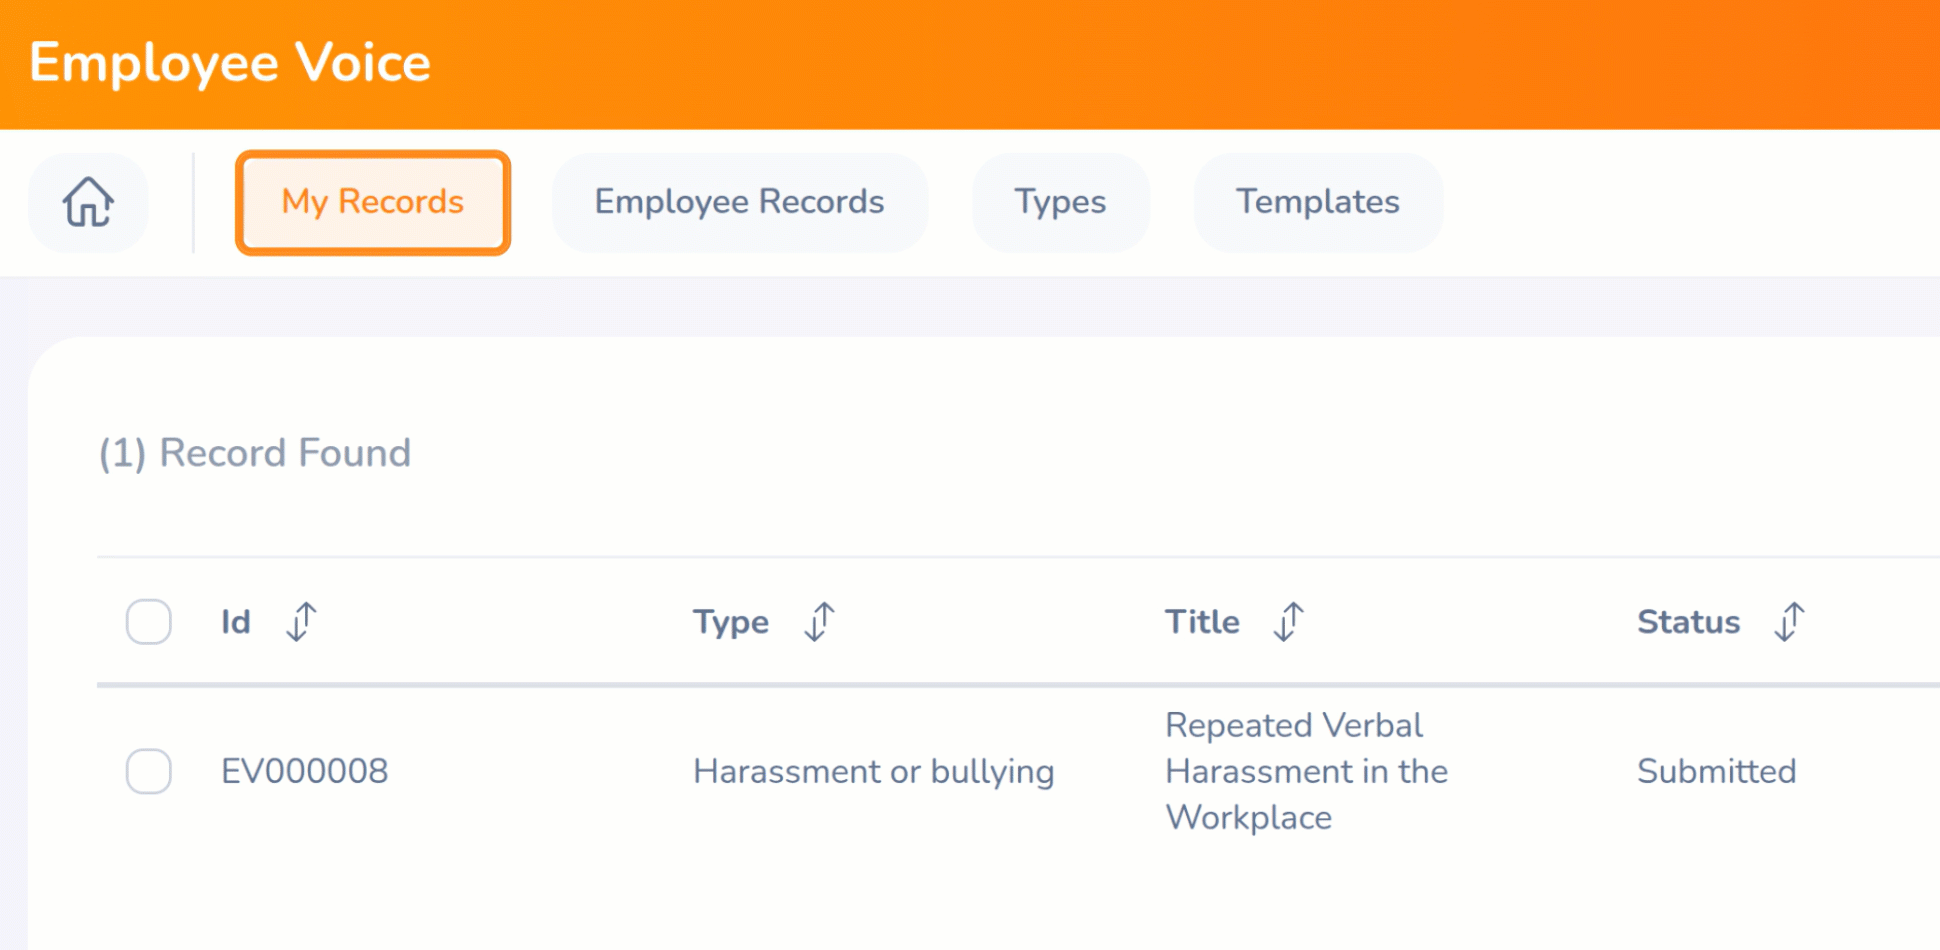
Task: Open the Types tab
Action: [x=1060, y=202]
